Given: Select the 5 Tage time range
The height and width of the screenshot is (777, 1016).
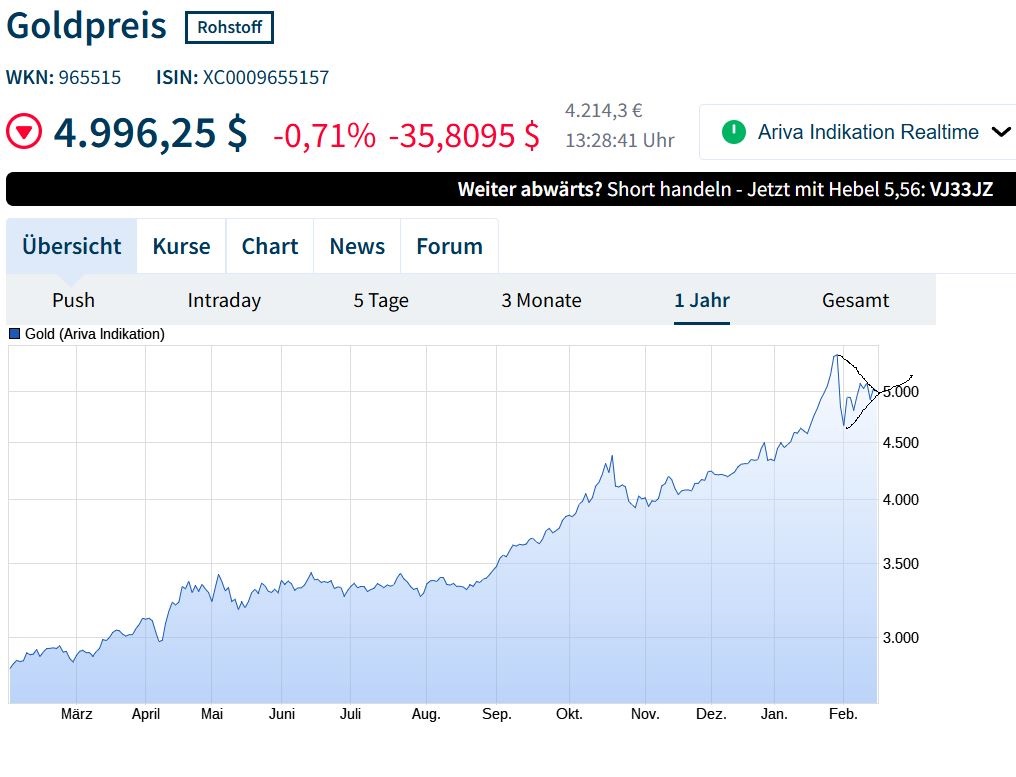Looking at the screenshot, I should [x=381, y=300].
